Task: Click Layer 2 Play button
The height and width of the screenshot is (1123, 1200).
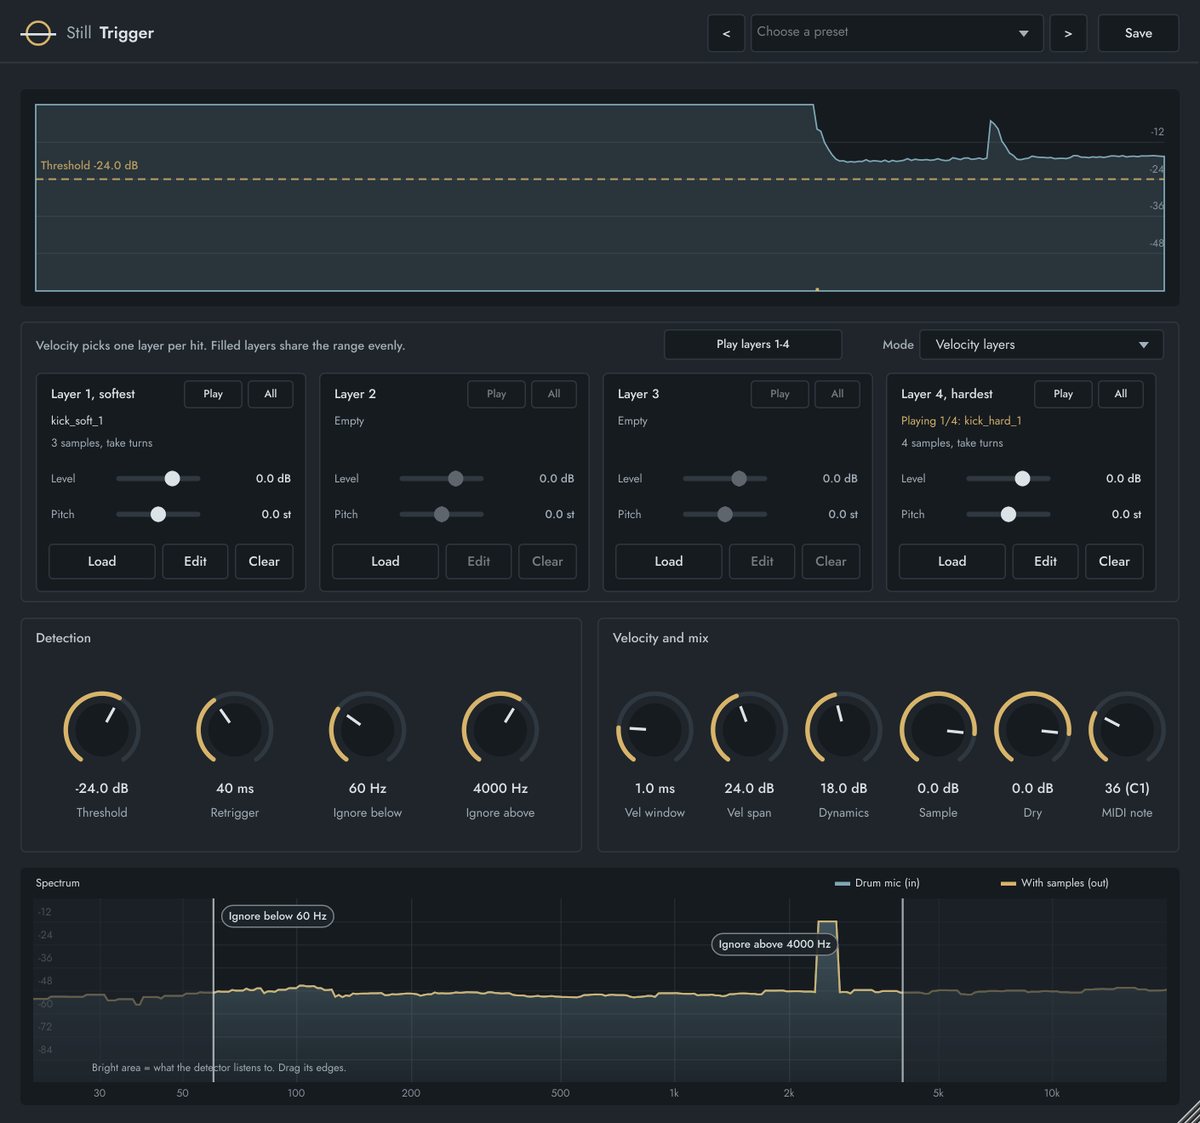Action: pos(496,394)
